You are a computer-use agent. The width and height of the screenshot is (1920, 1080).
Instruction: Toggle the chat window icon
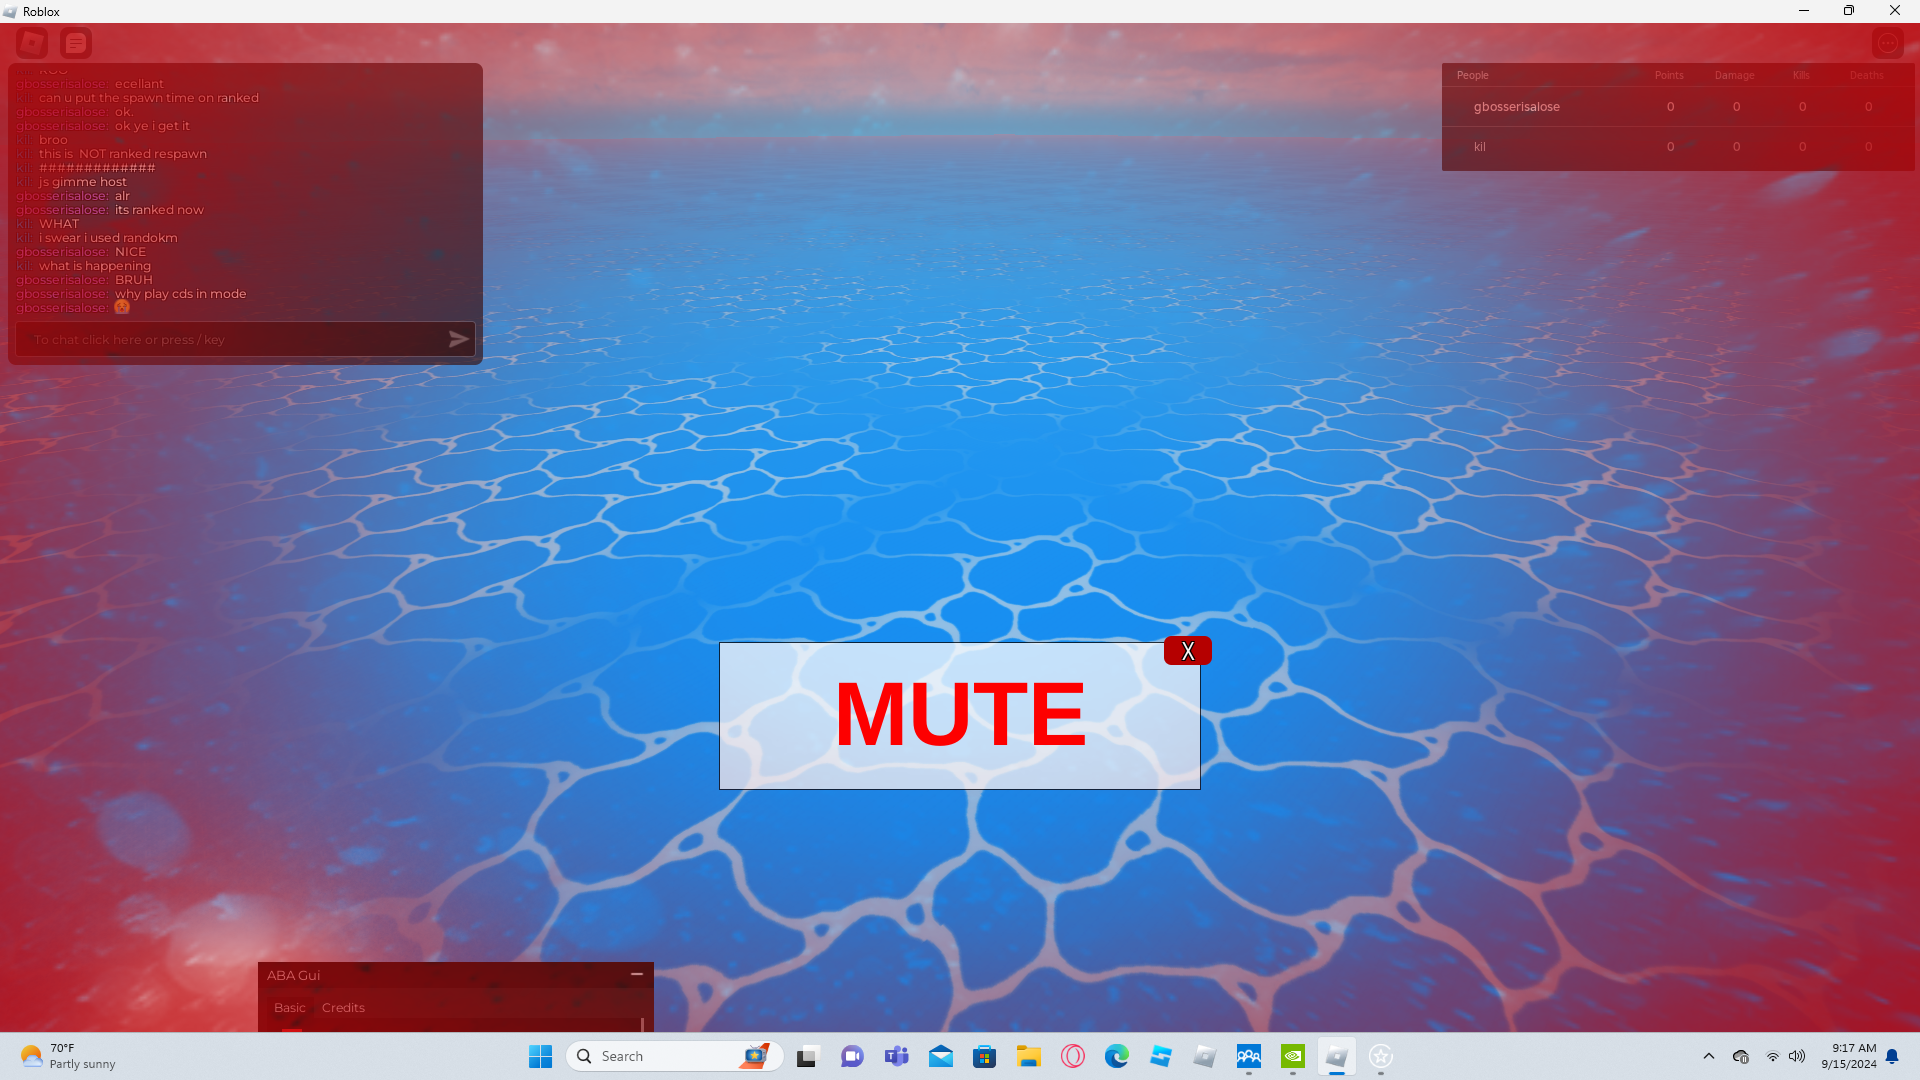coord(76,43)
